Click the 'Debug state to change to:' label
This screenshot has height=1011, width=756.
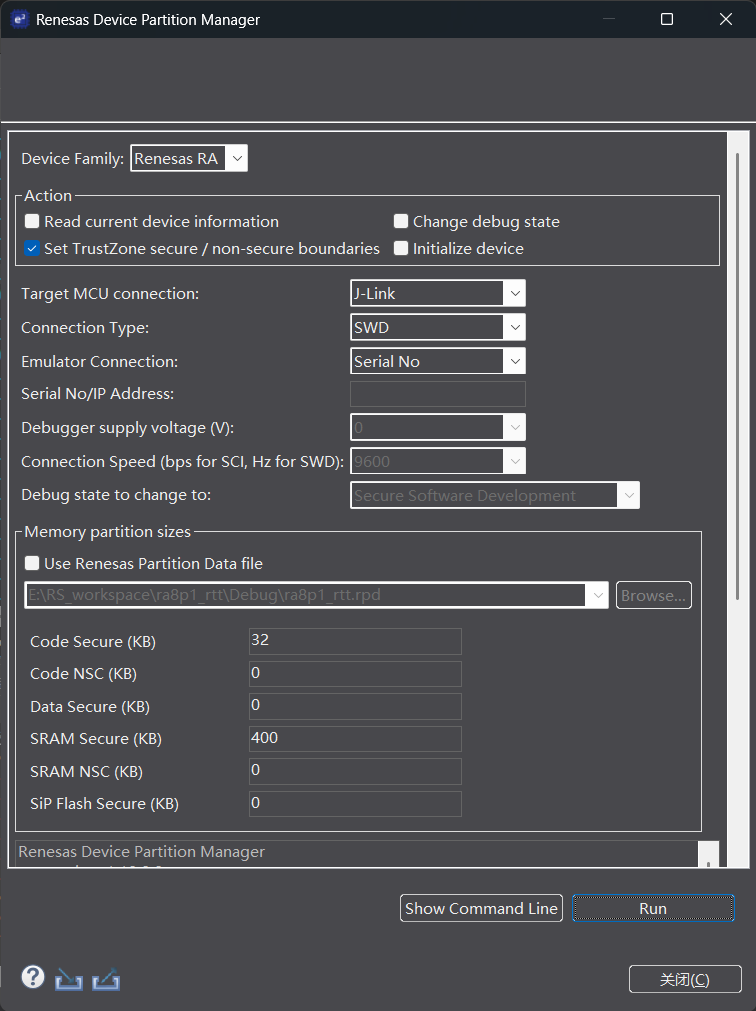[116, 495]
